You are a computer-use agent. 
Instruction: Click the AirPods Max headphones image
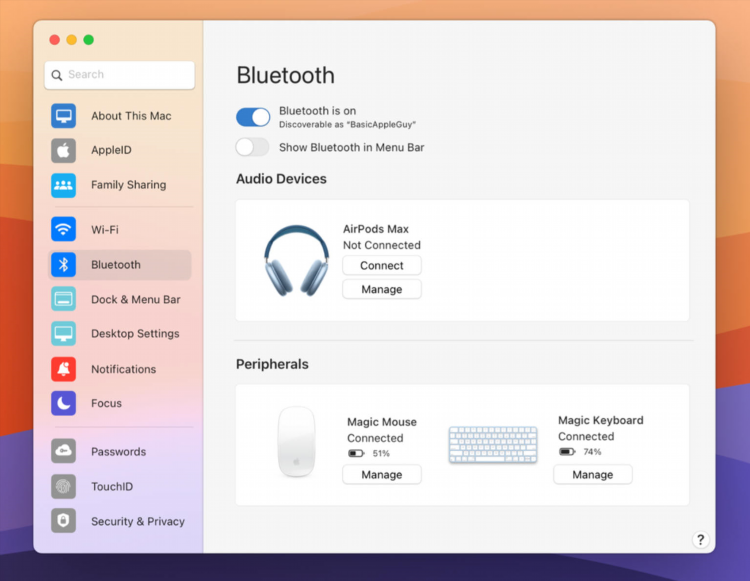pos(297,261)
